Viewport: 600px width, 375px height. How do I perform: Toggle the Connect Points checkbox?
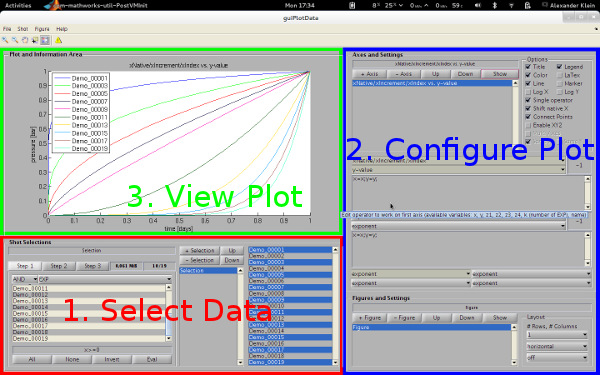(x=528, y=117)
